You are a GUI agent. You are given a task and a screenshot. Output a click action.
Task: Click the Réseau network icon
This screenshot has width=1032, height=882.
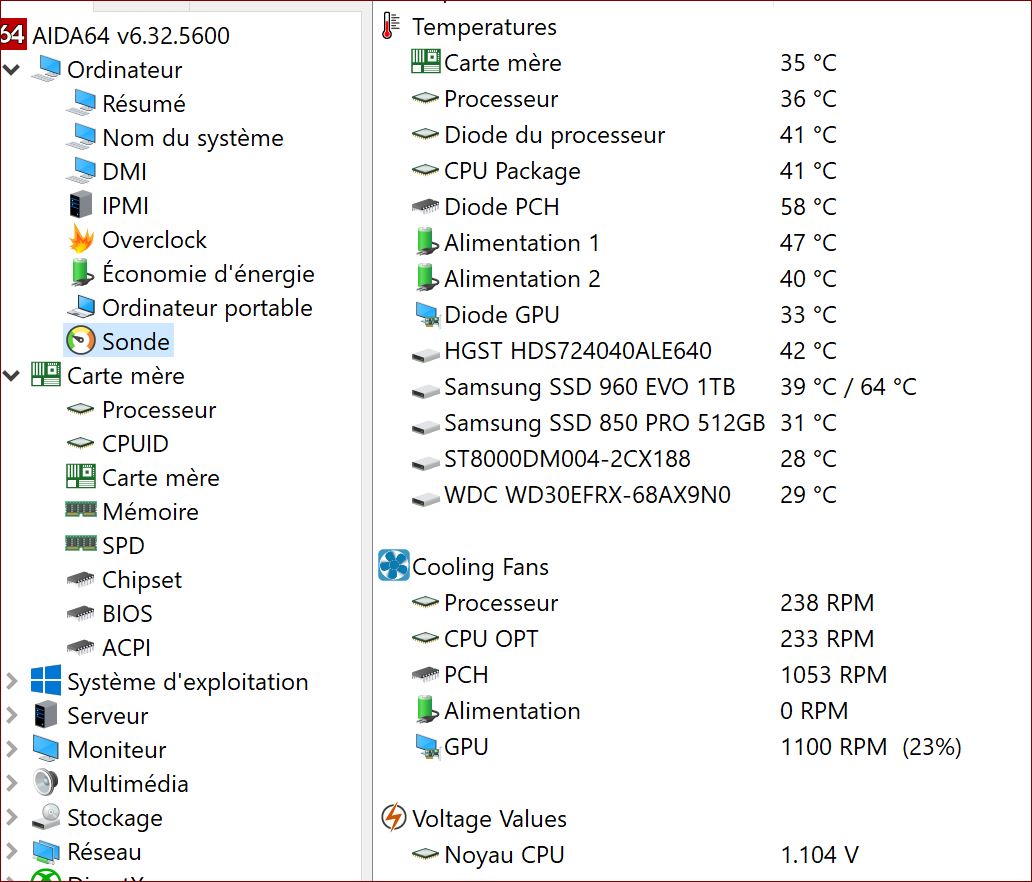coord(46,851)
